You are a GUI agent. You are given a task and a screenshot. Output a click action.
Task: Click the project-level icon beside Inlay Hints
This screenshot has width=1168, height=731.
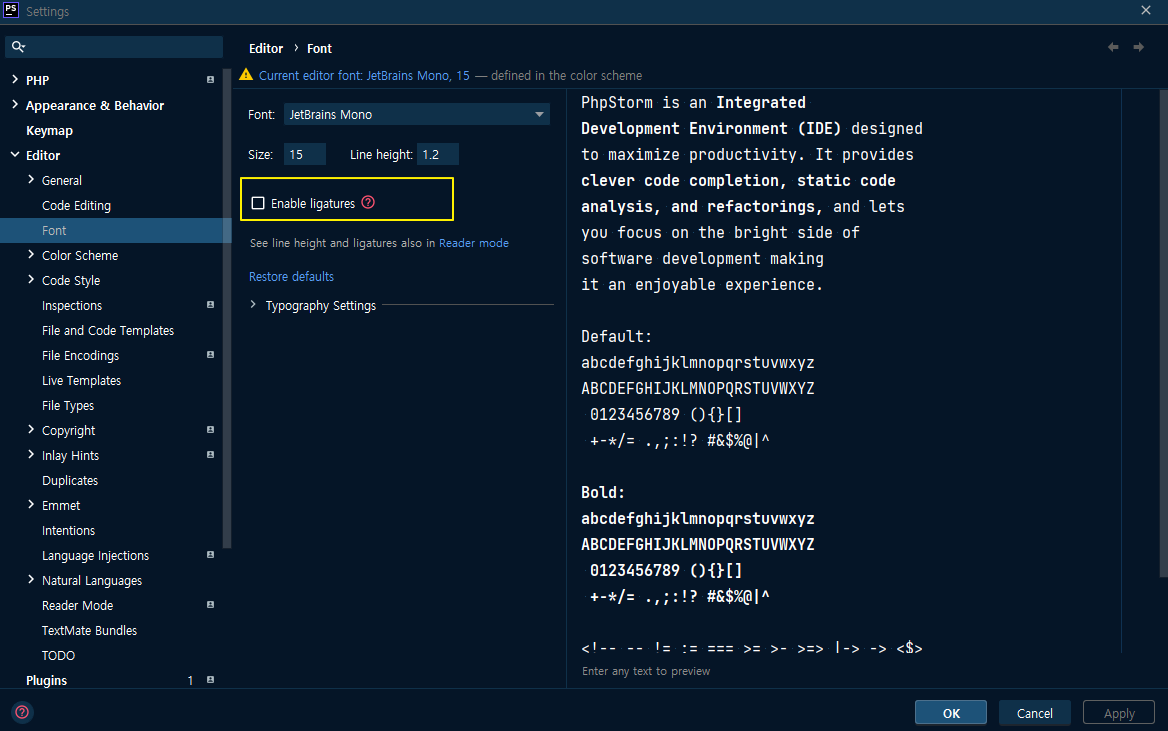[x=210, y=455]
